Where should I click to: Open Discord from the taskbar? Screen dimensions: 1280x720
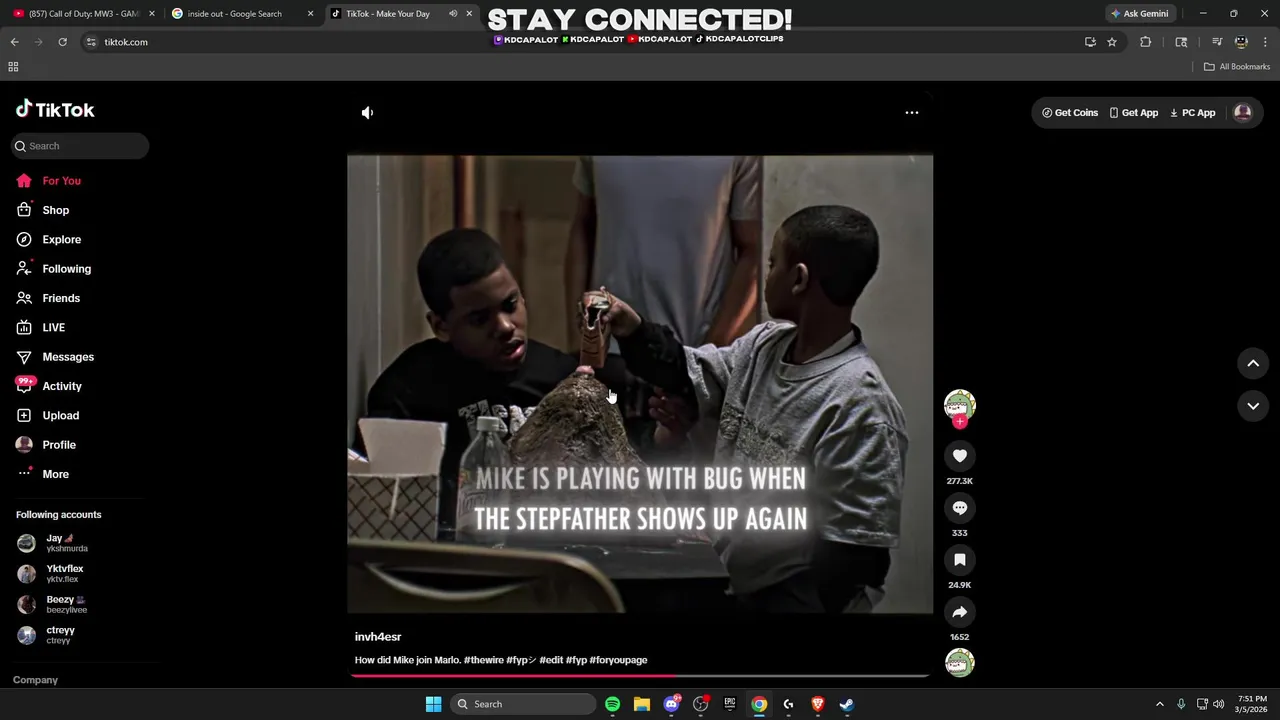(x=672, y=704)
